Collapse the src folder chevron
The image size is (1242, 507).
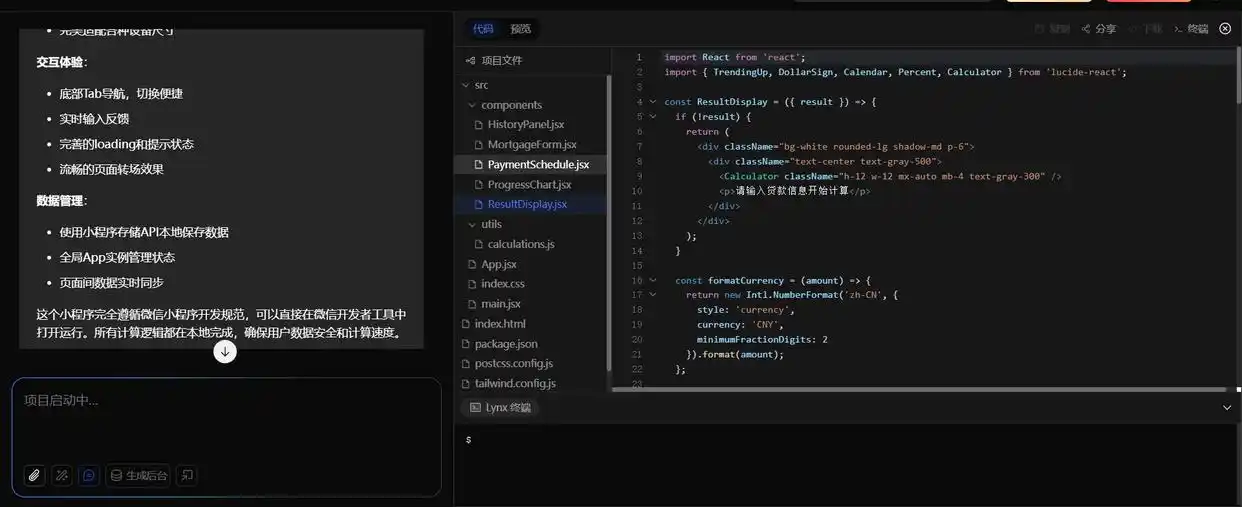[x=465, y=85]
